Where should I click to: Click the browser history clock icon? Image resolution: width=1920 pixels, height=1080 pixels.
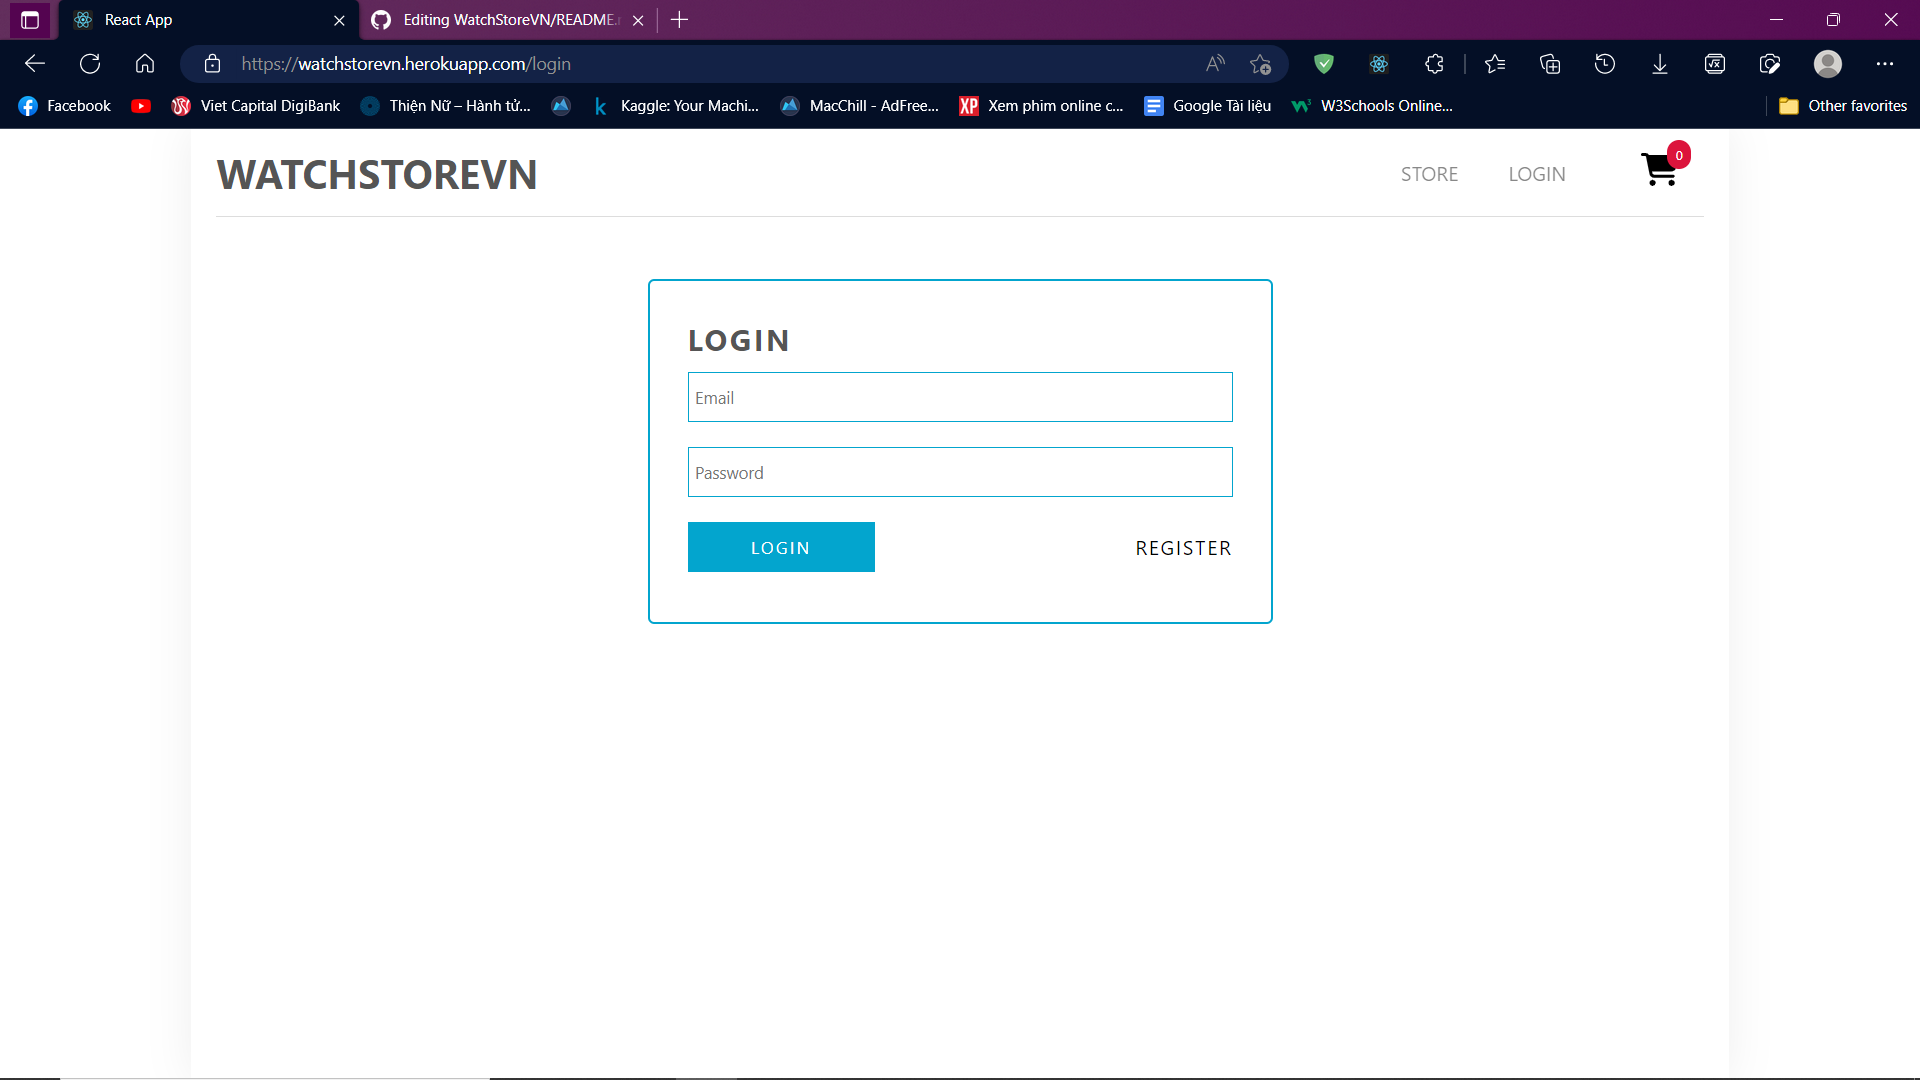[1605, 64]
